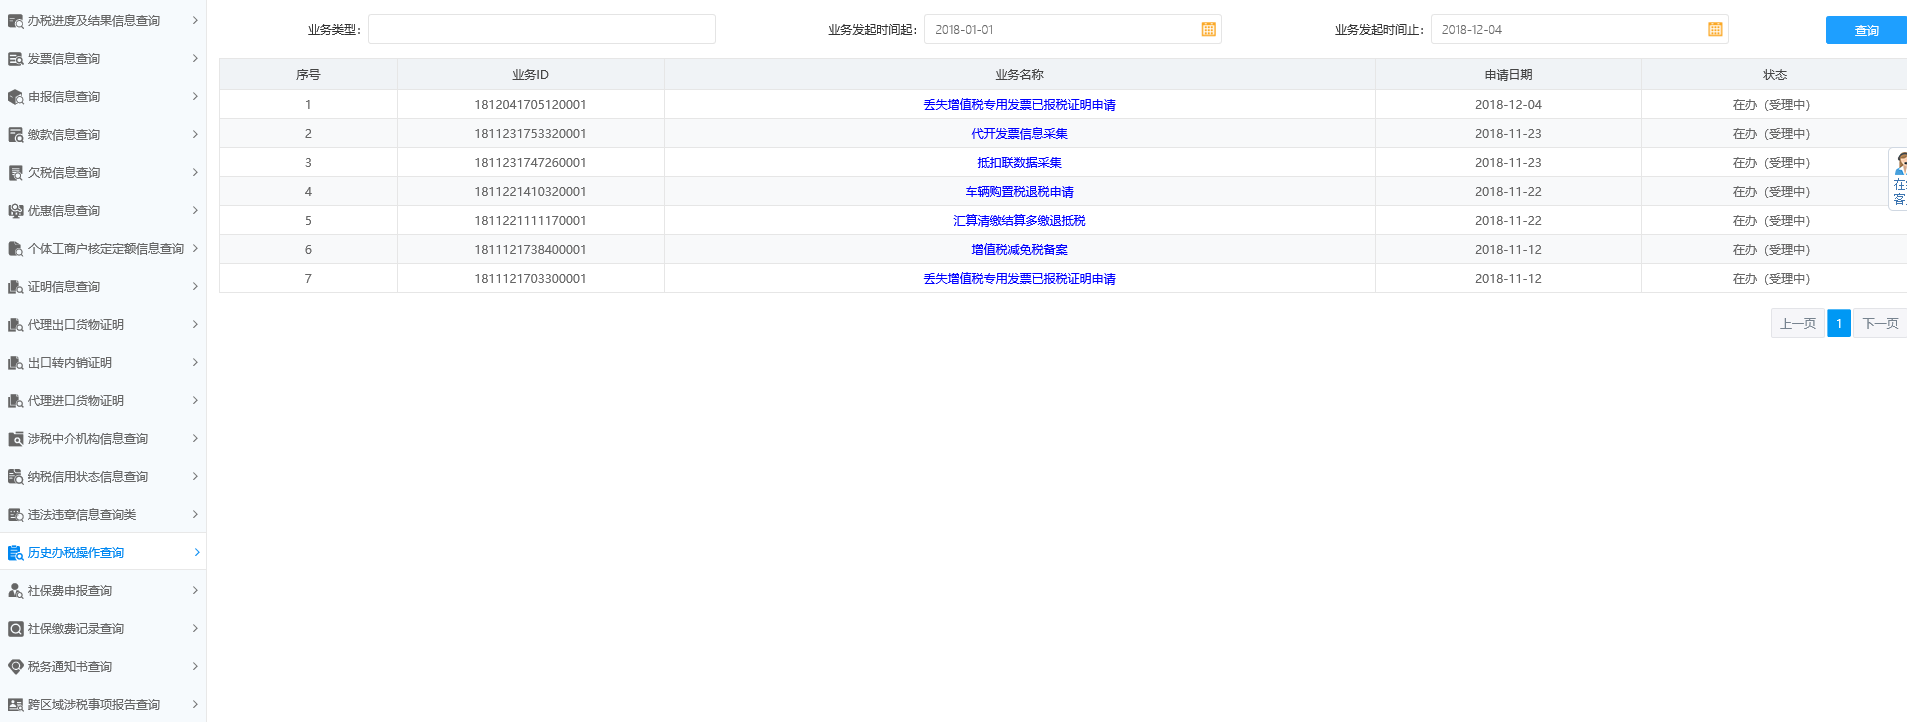This screenshot has height=722, width=1907.
Task: Click business ID 1811231753320001
Action: point(530,134)
